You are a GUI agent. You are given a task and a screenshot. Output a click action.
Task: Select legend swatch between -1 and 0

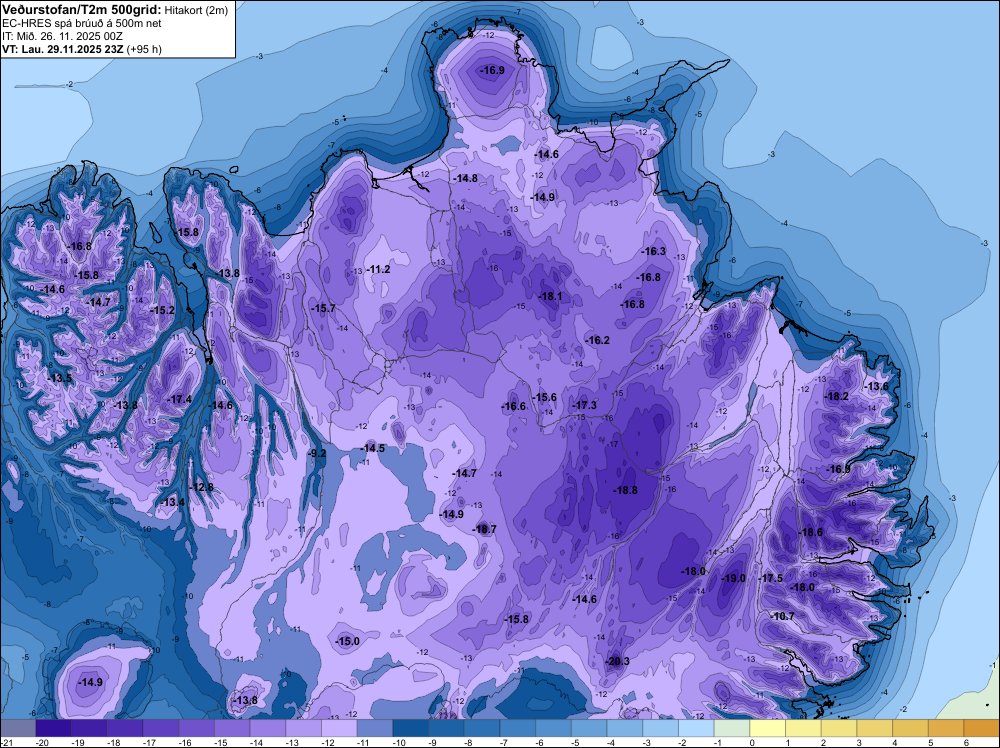(732, 727)
